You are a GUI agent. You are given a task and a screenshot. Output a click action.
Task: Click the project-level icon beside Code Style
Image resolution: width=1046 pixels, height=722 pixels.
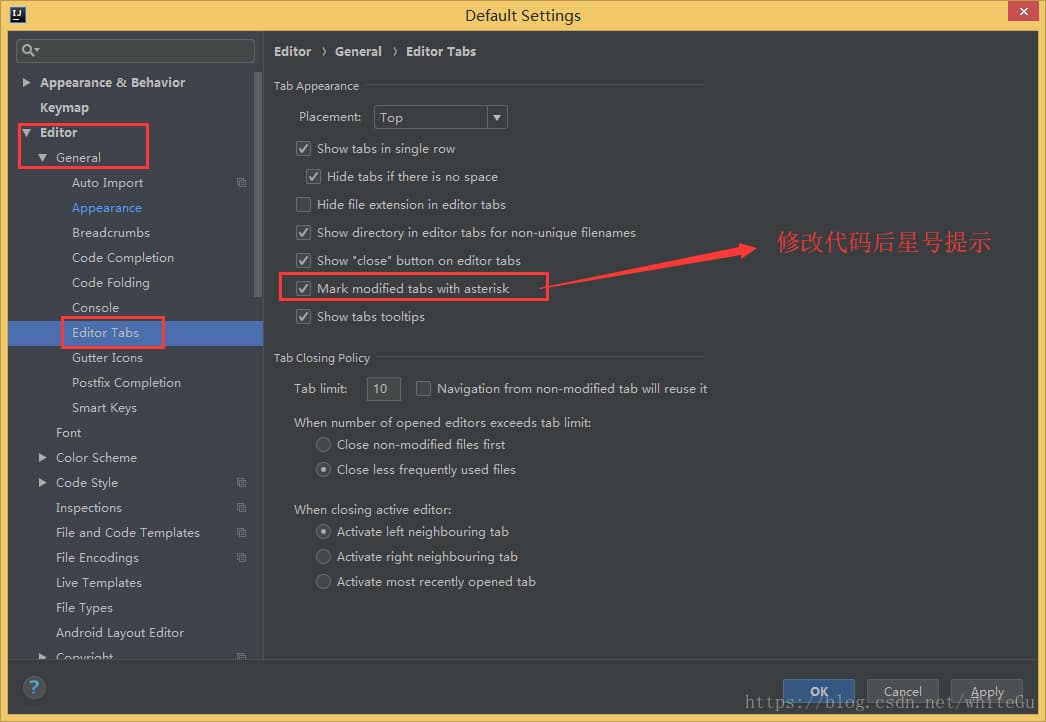point(241,483)
